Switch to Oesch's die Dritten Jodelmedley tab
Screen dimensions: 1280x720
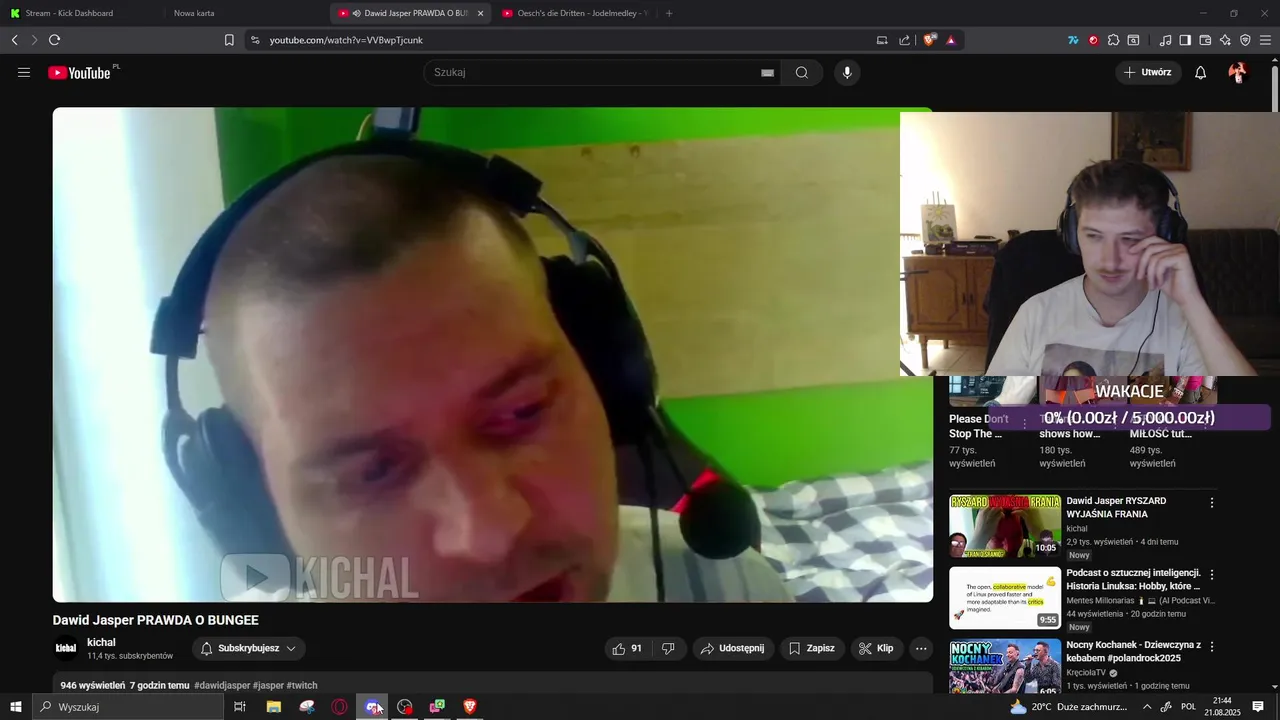pos(575,13)
